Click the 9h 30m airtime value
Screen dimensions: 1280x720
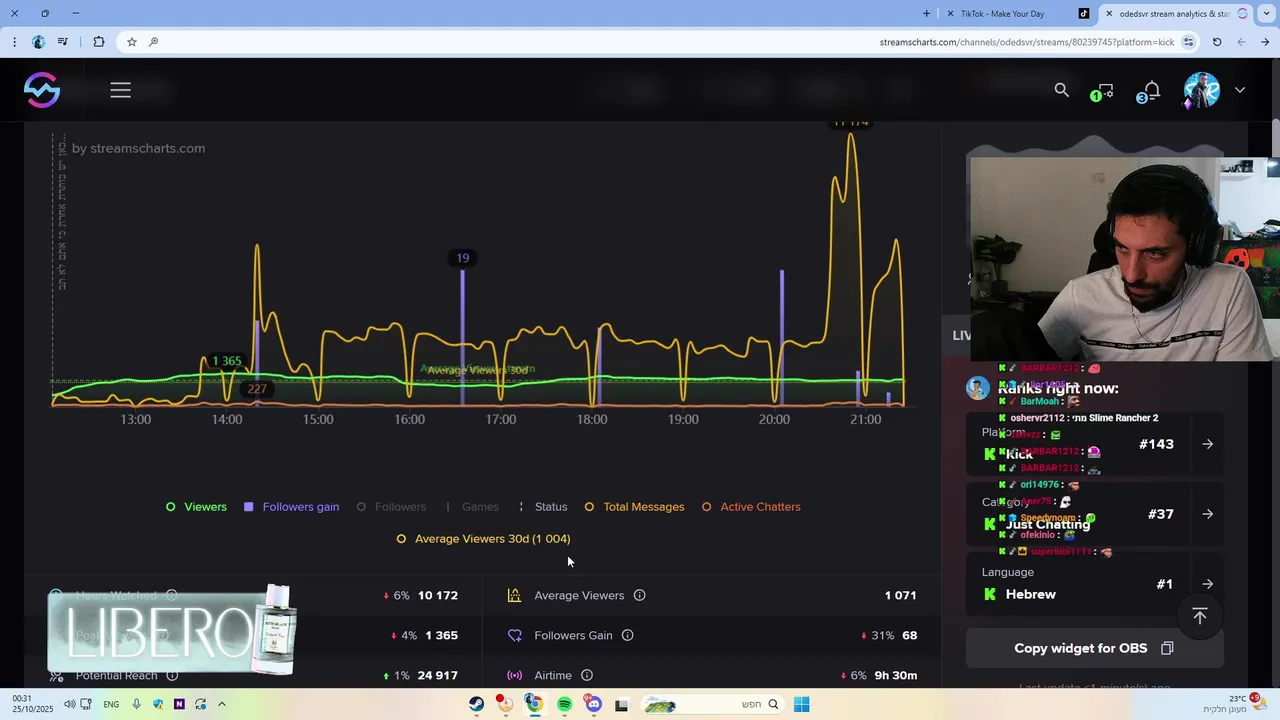pos(896,675)
